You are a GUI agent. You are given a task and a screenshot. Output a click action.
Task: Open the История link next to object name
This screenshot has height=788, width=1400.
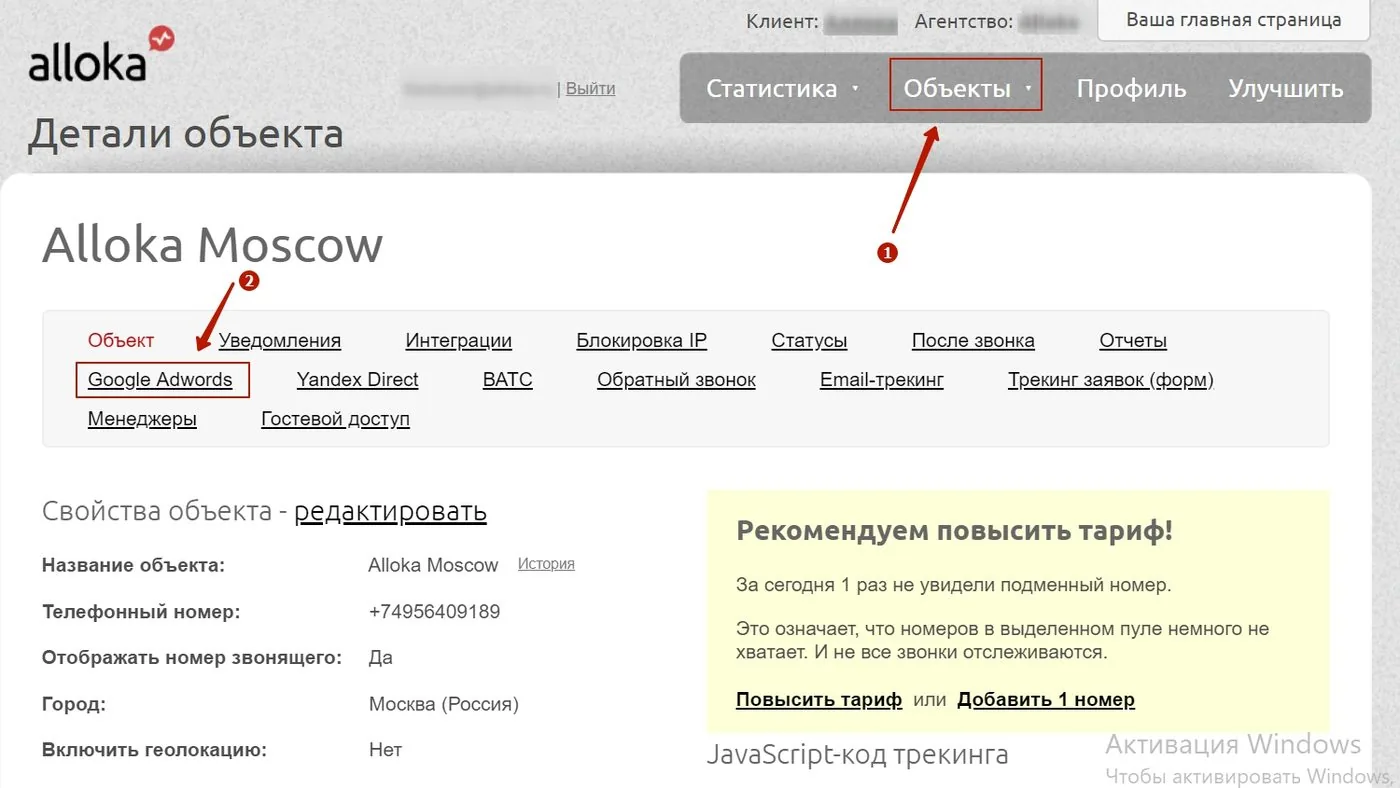[546, 564]
